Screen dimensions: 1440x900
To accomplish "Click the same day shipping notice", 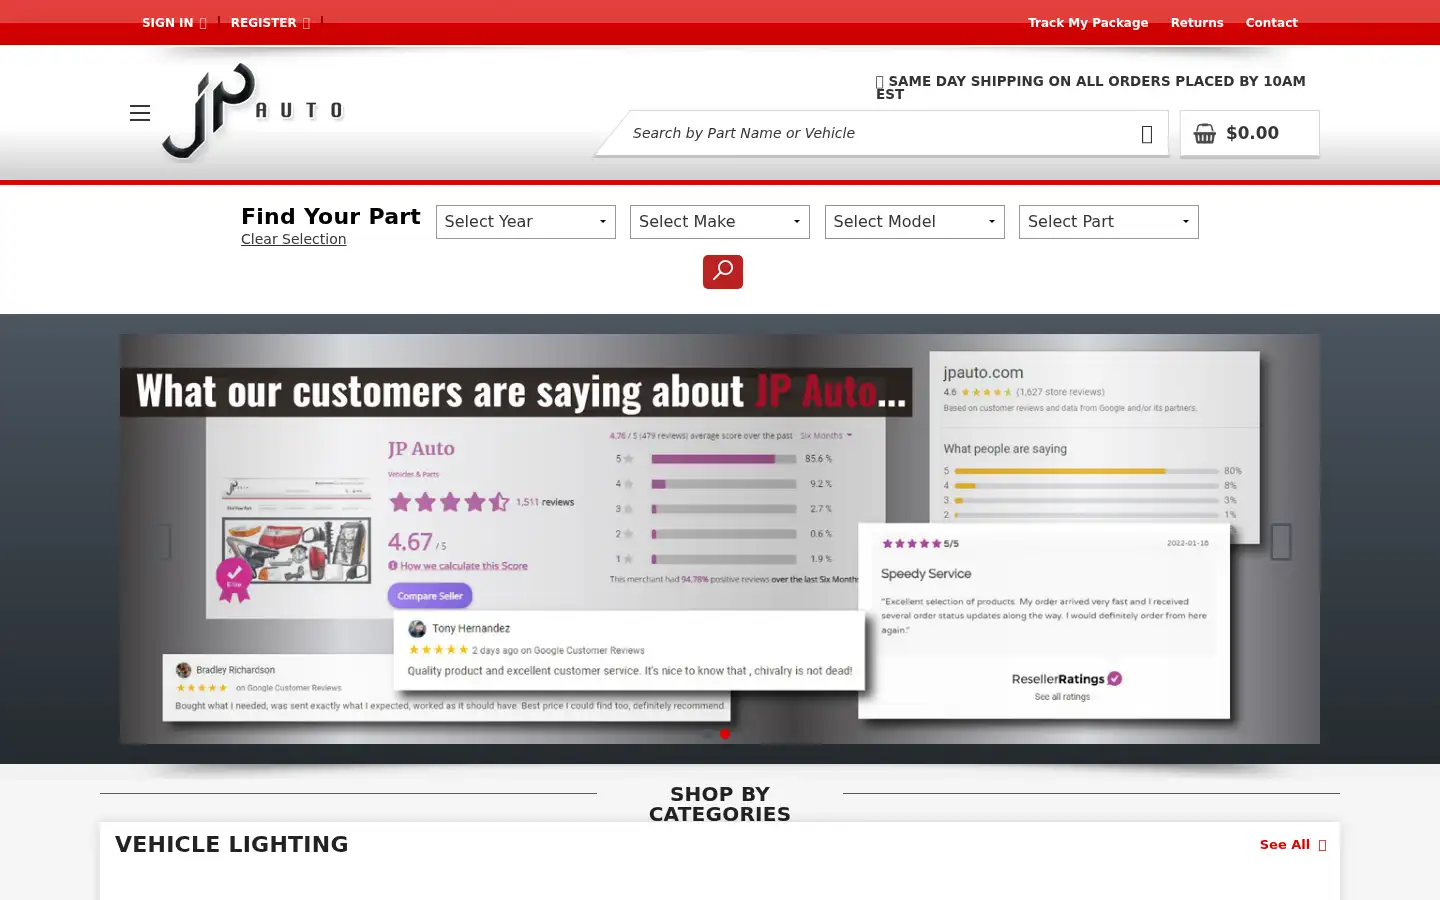I will (x=1091, y=87).
